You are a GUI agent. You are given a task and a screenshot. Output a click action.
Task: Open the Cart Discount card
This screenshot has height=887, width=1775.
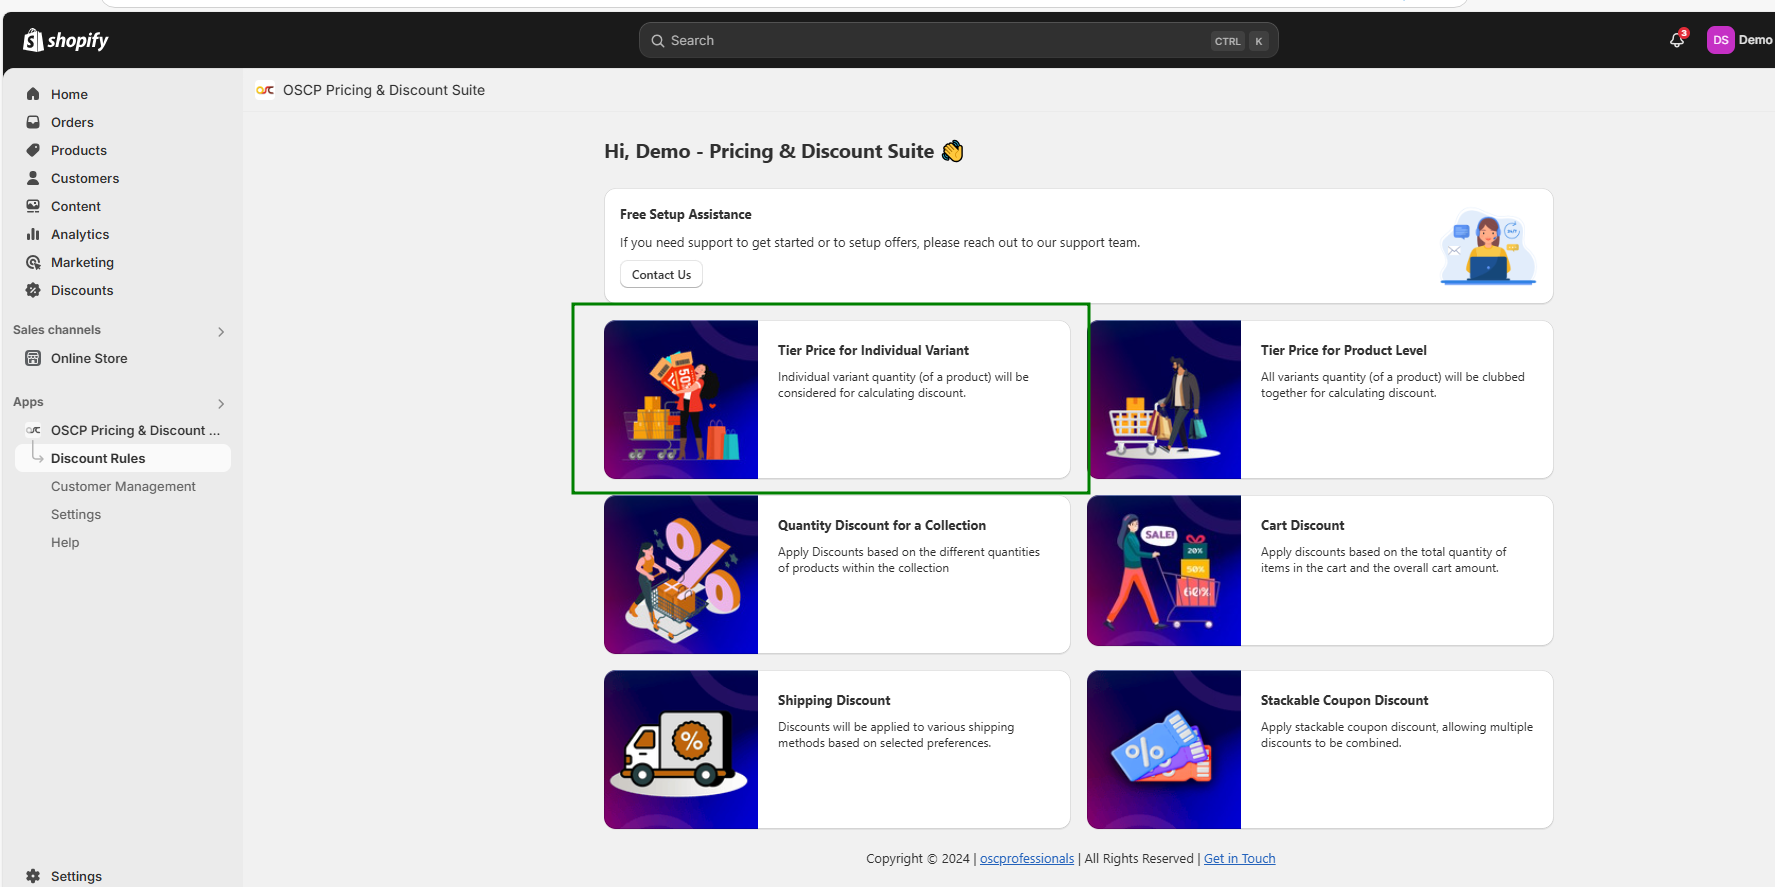[x=1319, y=570]
